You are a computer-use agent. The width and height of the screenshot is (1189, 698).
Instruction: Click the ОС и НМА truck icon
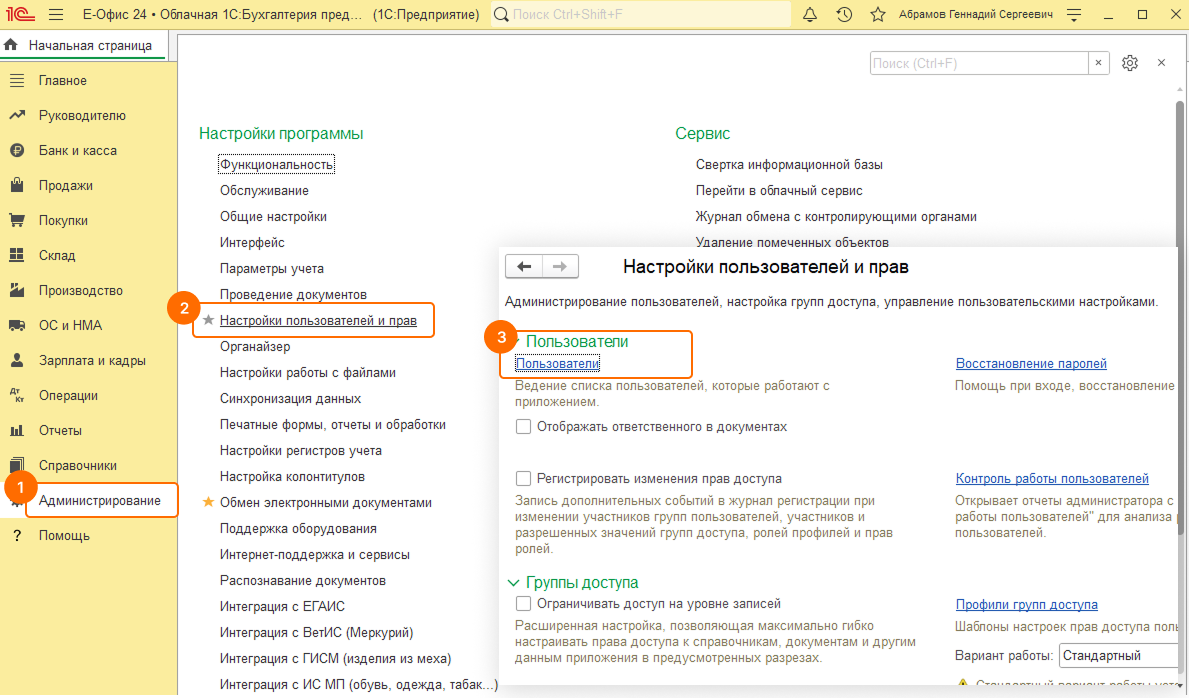17,325
